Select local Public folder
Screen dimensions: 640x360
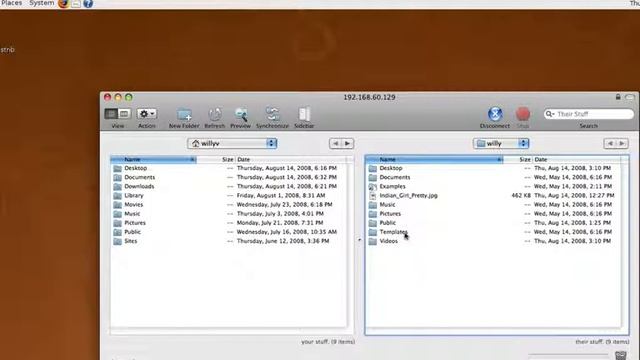coord(132,232)
